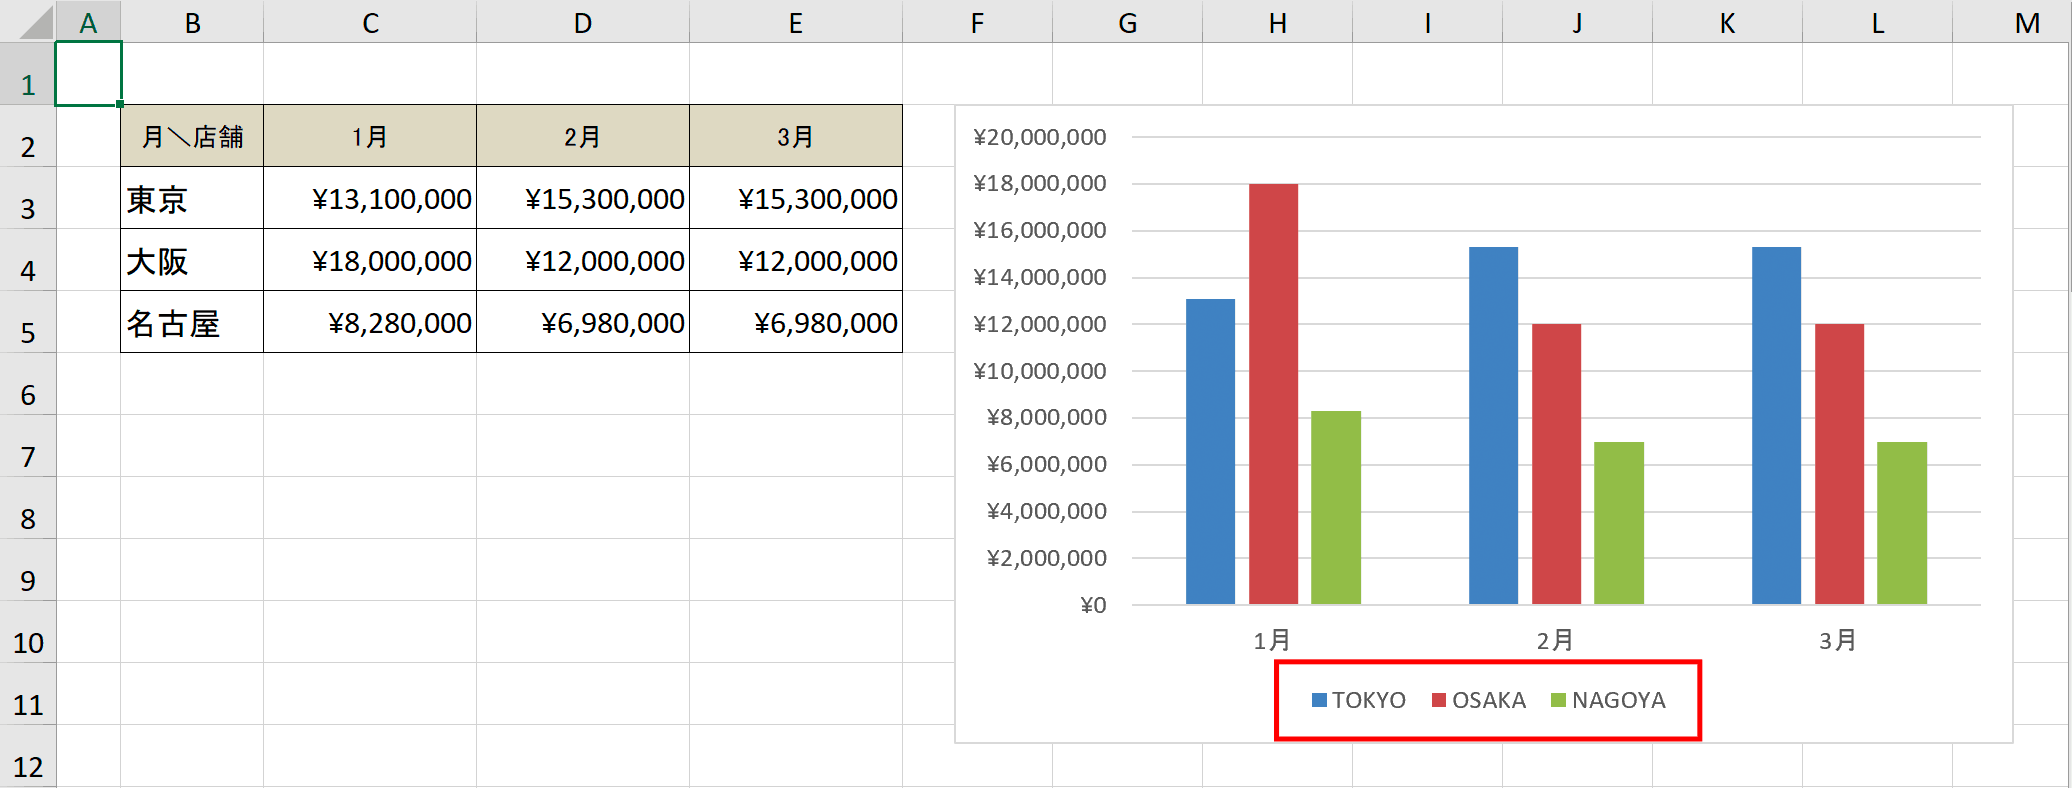The width and height of the screenshot is (2072, 788).
Task: Click the 3月 table header cell
Action: (796, 136)
